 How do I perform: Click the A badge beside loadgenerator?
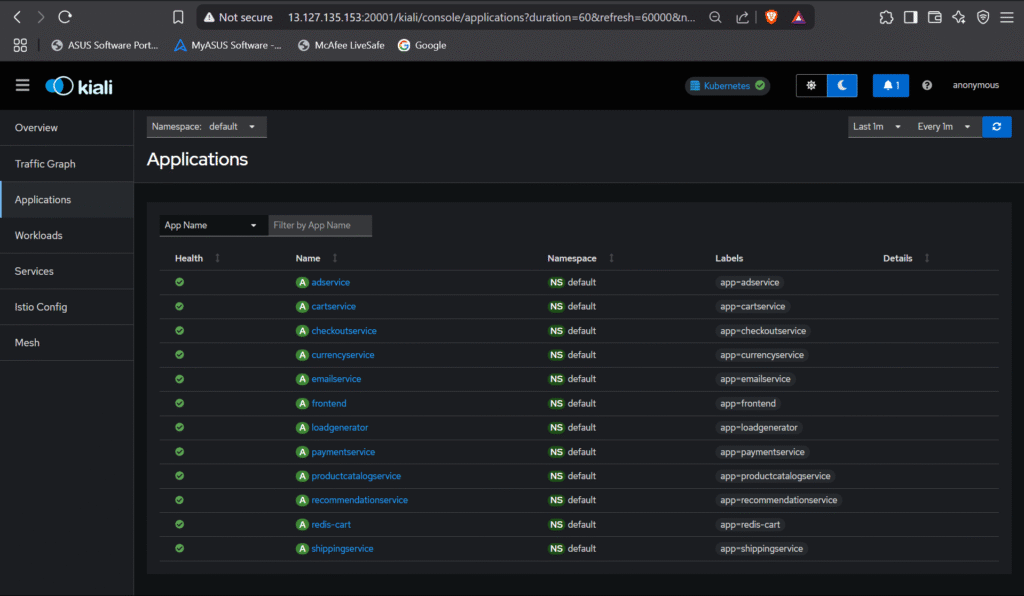pyautogui.click(x=302, y=428)
